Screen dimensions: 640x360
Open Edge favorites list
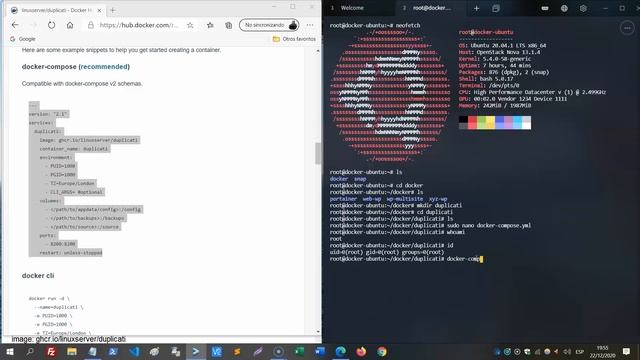click(x=210, y=25)
